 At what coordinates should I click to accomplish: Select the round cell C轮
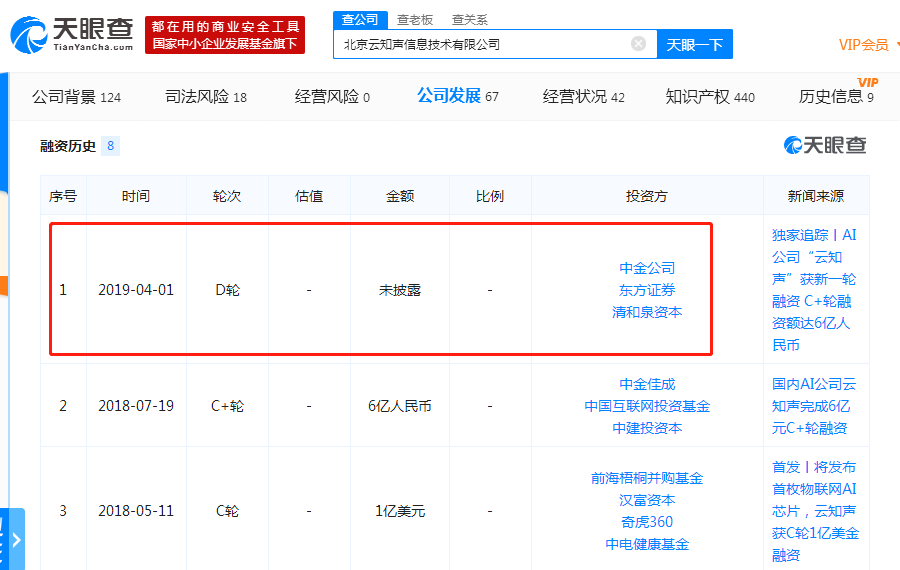point(227,511)
